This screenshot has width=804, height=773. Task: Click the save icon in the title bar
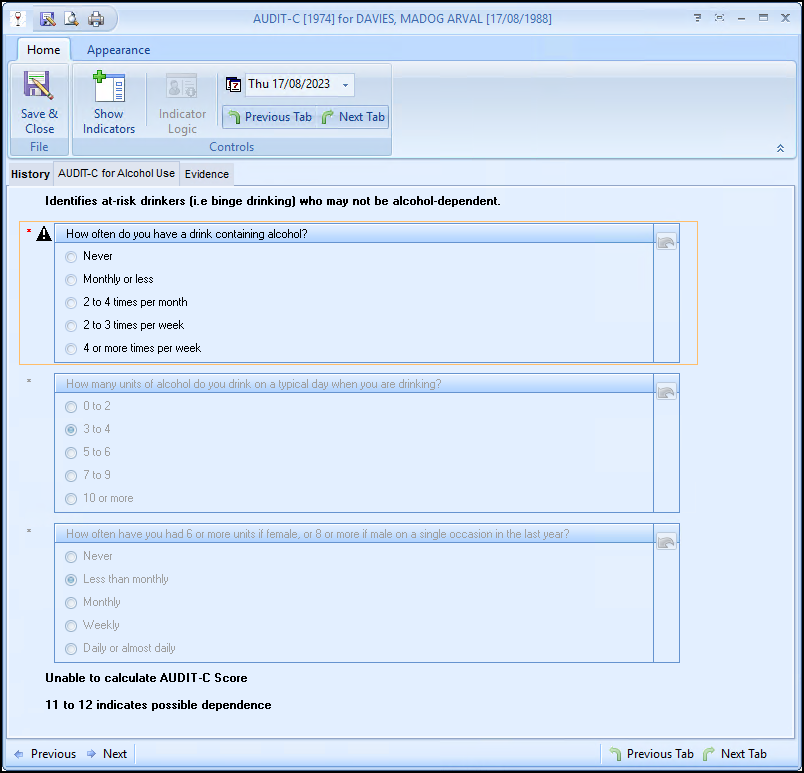pos(48,18)
